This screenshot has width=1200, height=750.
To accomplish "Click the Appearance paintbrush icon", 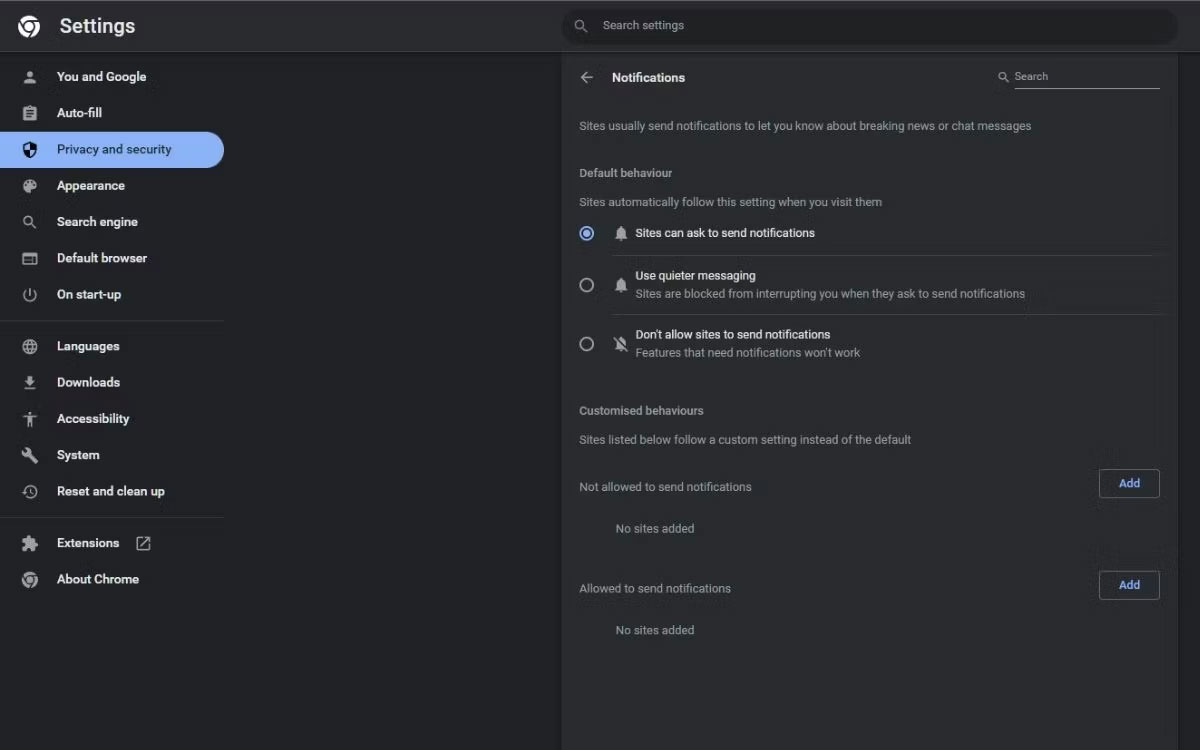I will pos(30,185).
